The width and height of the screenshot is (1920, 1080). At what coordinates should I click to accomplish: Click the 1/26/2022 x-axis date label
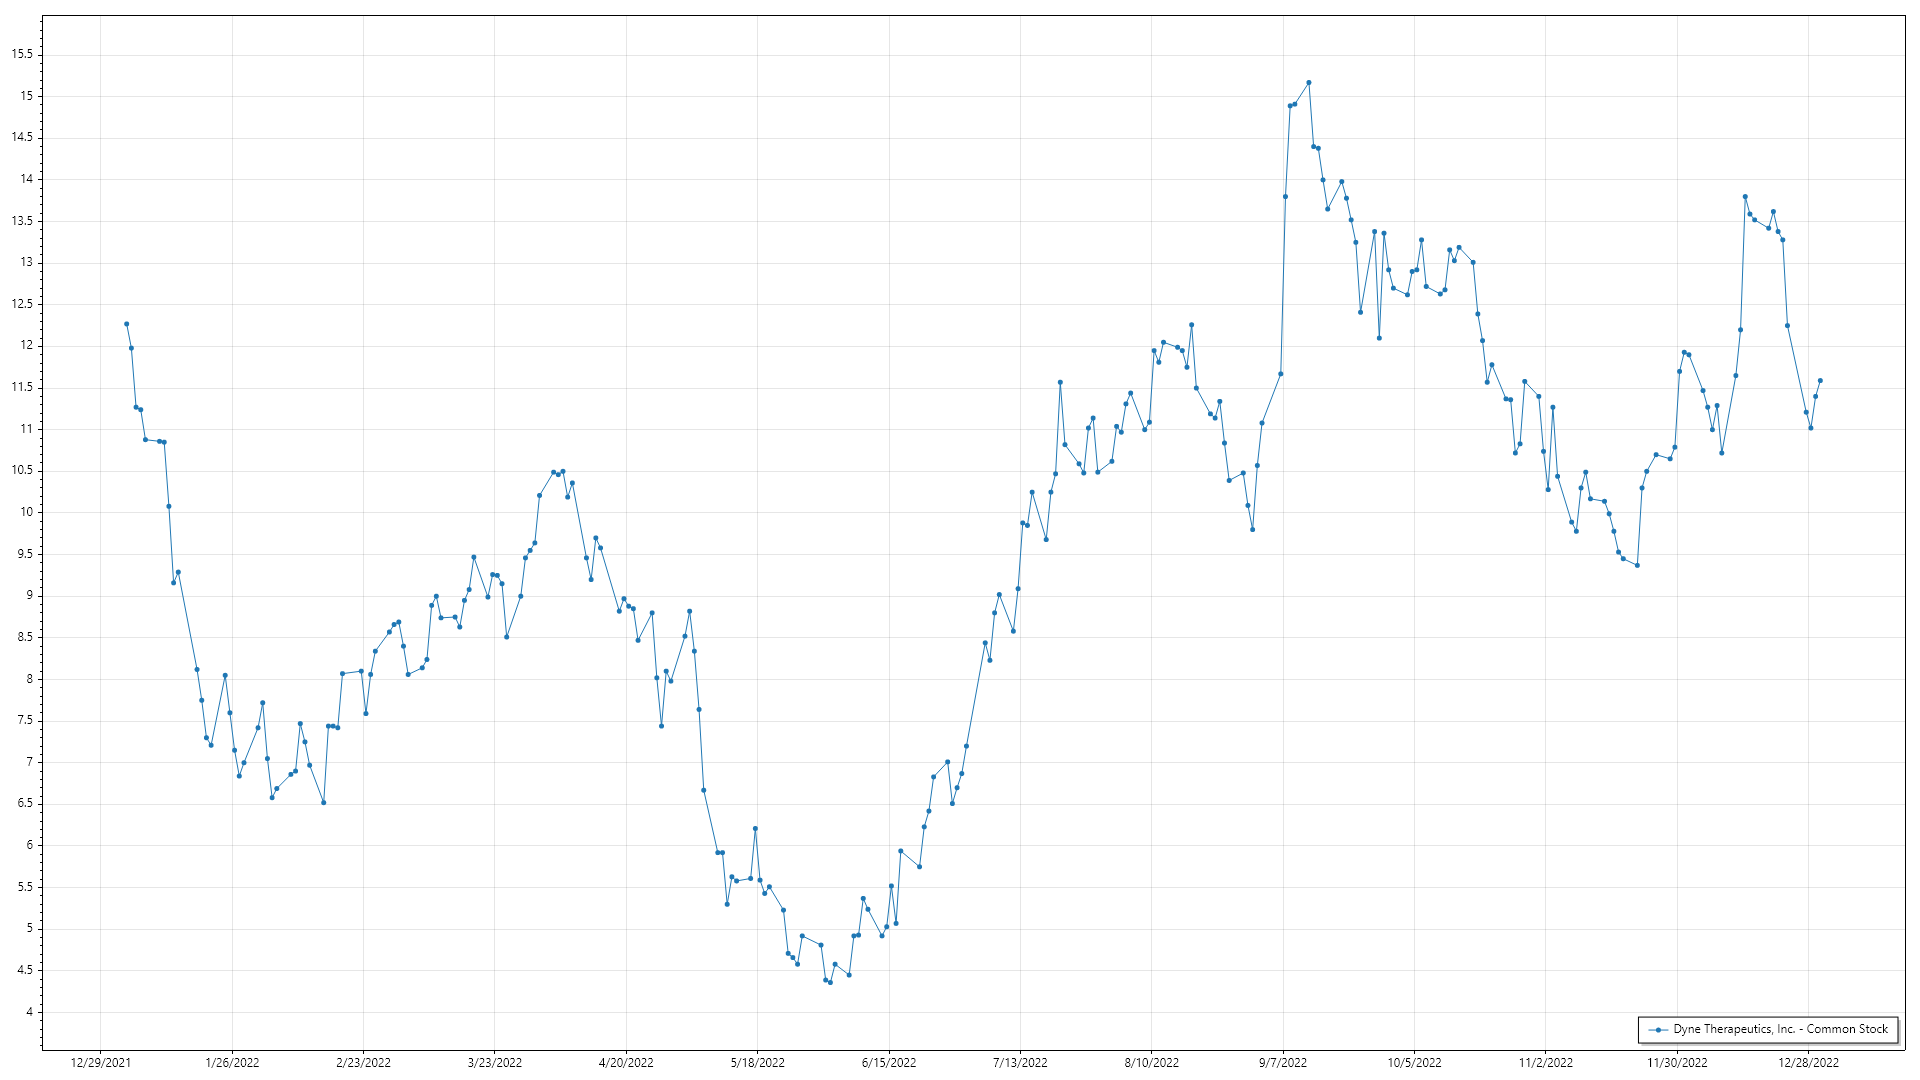point(232,1063)
